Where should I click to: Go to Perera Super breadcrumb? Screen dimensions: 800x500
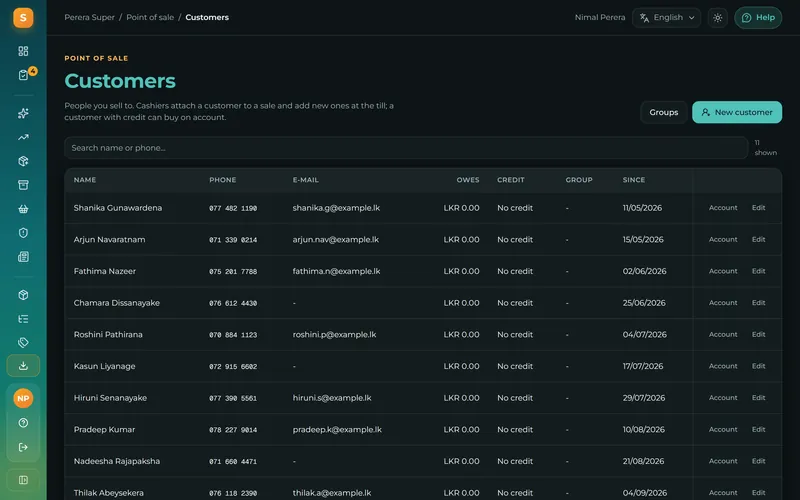(89, 17)
